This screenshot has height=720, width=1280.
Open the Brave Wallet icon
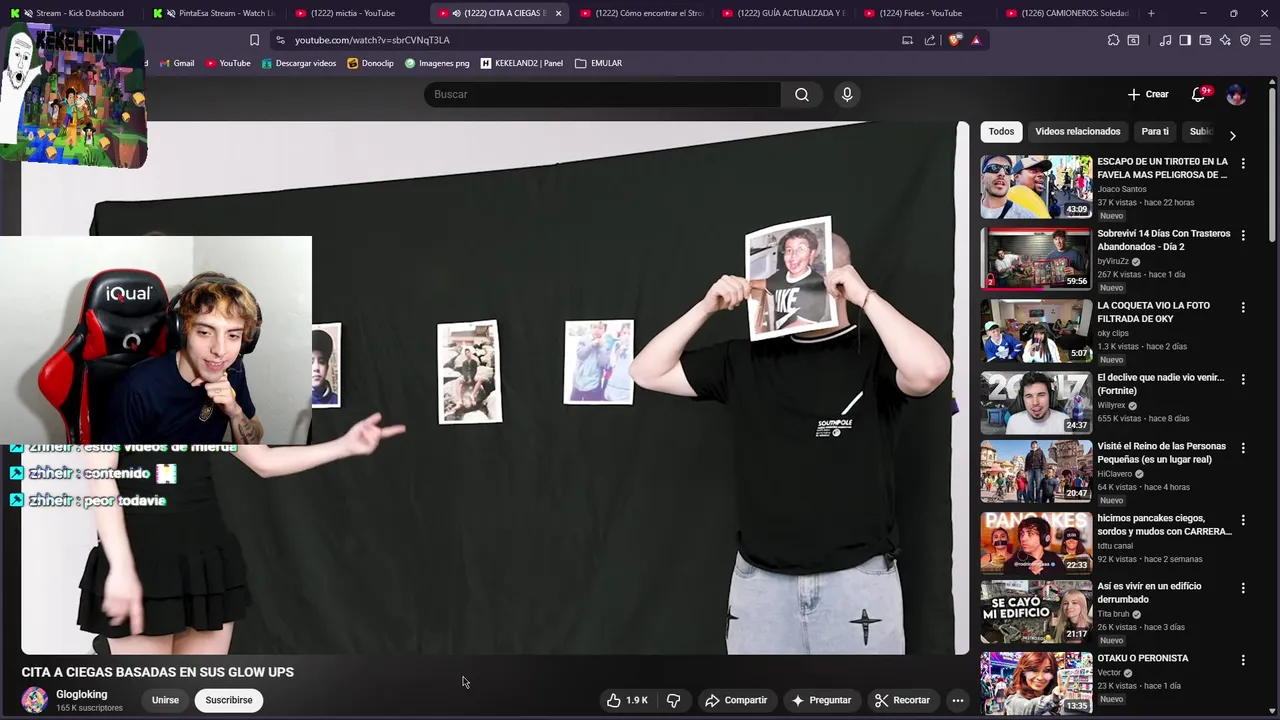(x=1205, y=40)
